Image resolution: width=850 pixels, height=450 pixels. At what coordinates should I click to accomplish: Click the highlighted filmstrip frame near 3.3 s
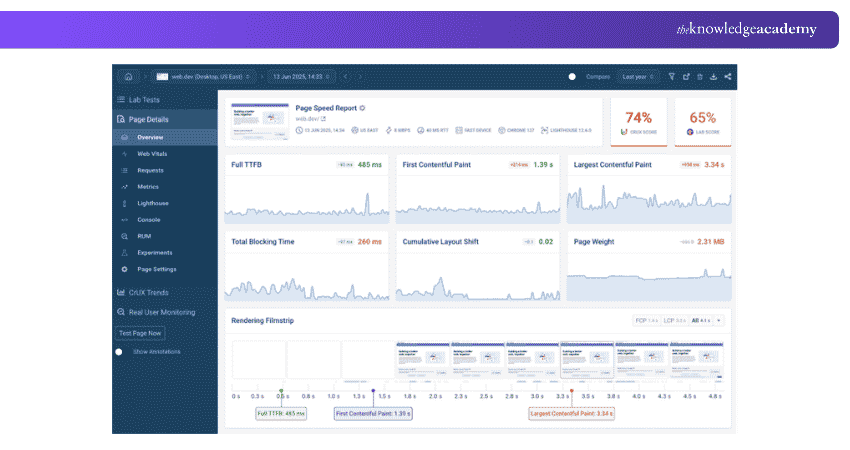(x=587, y=359)
